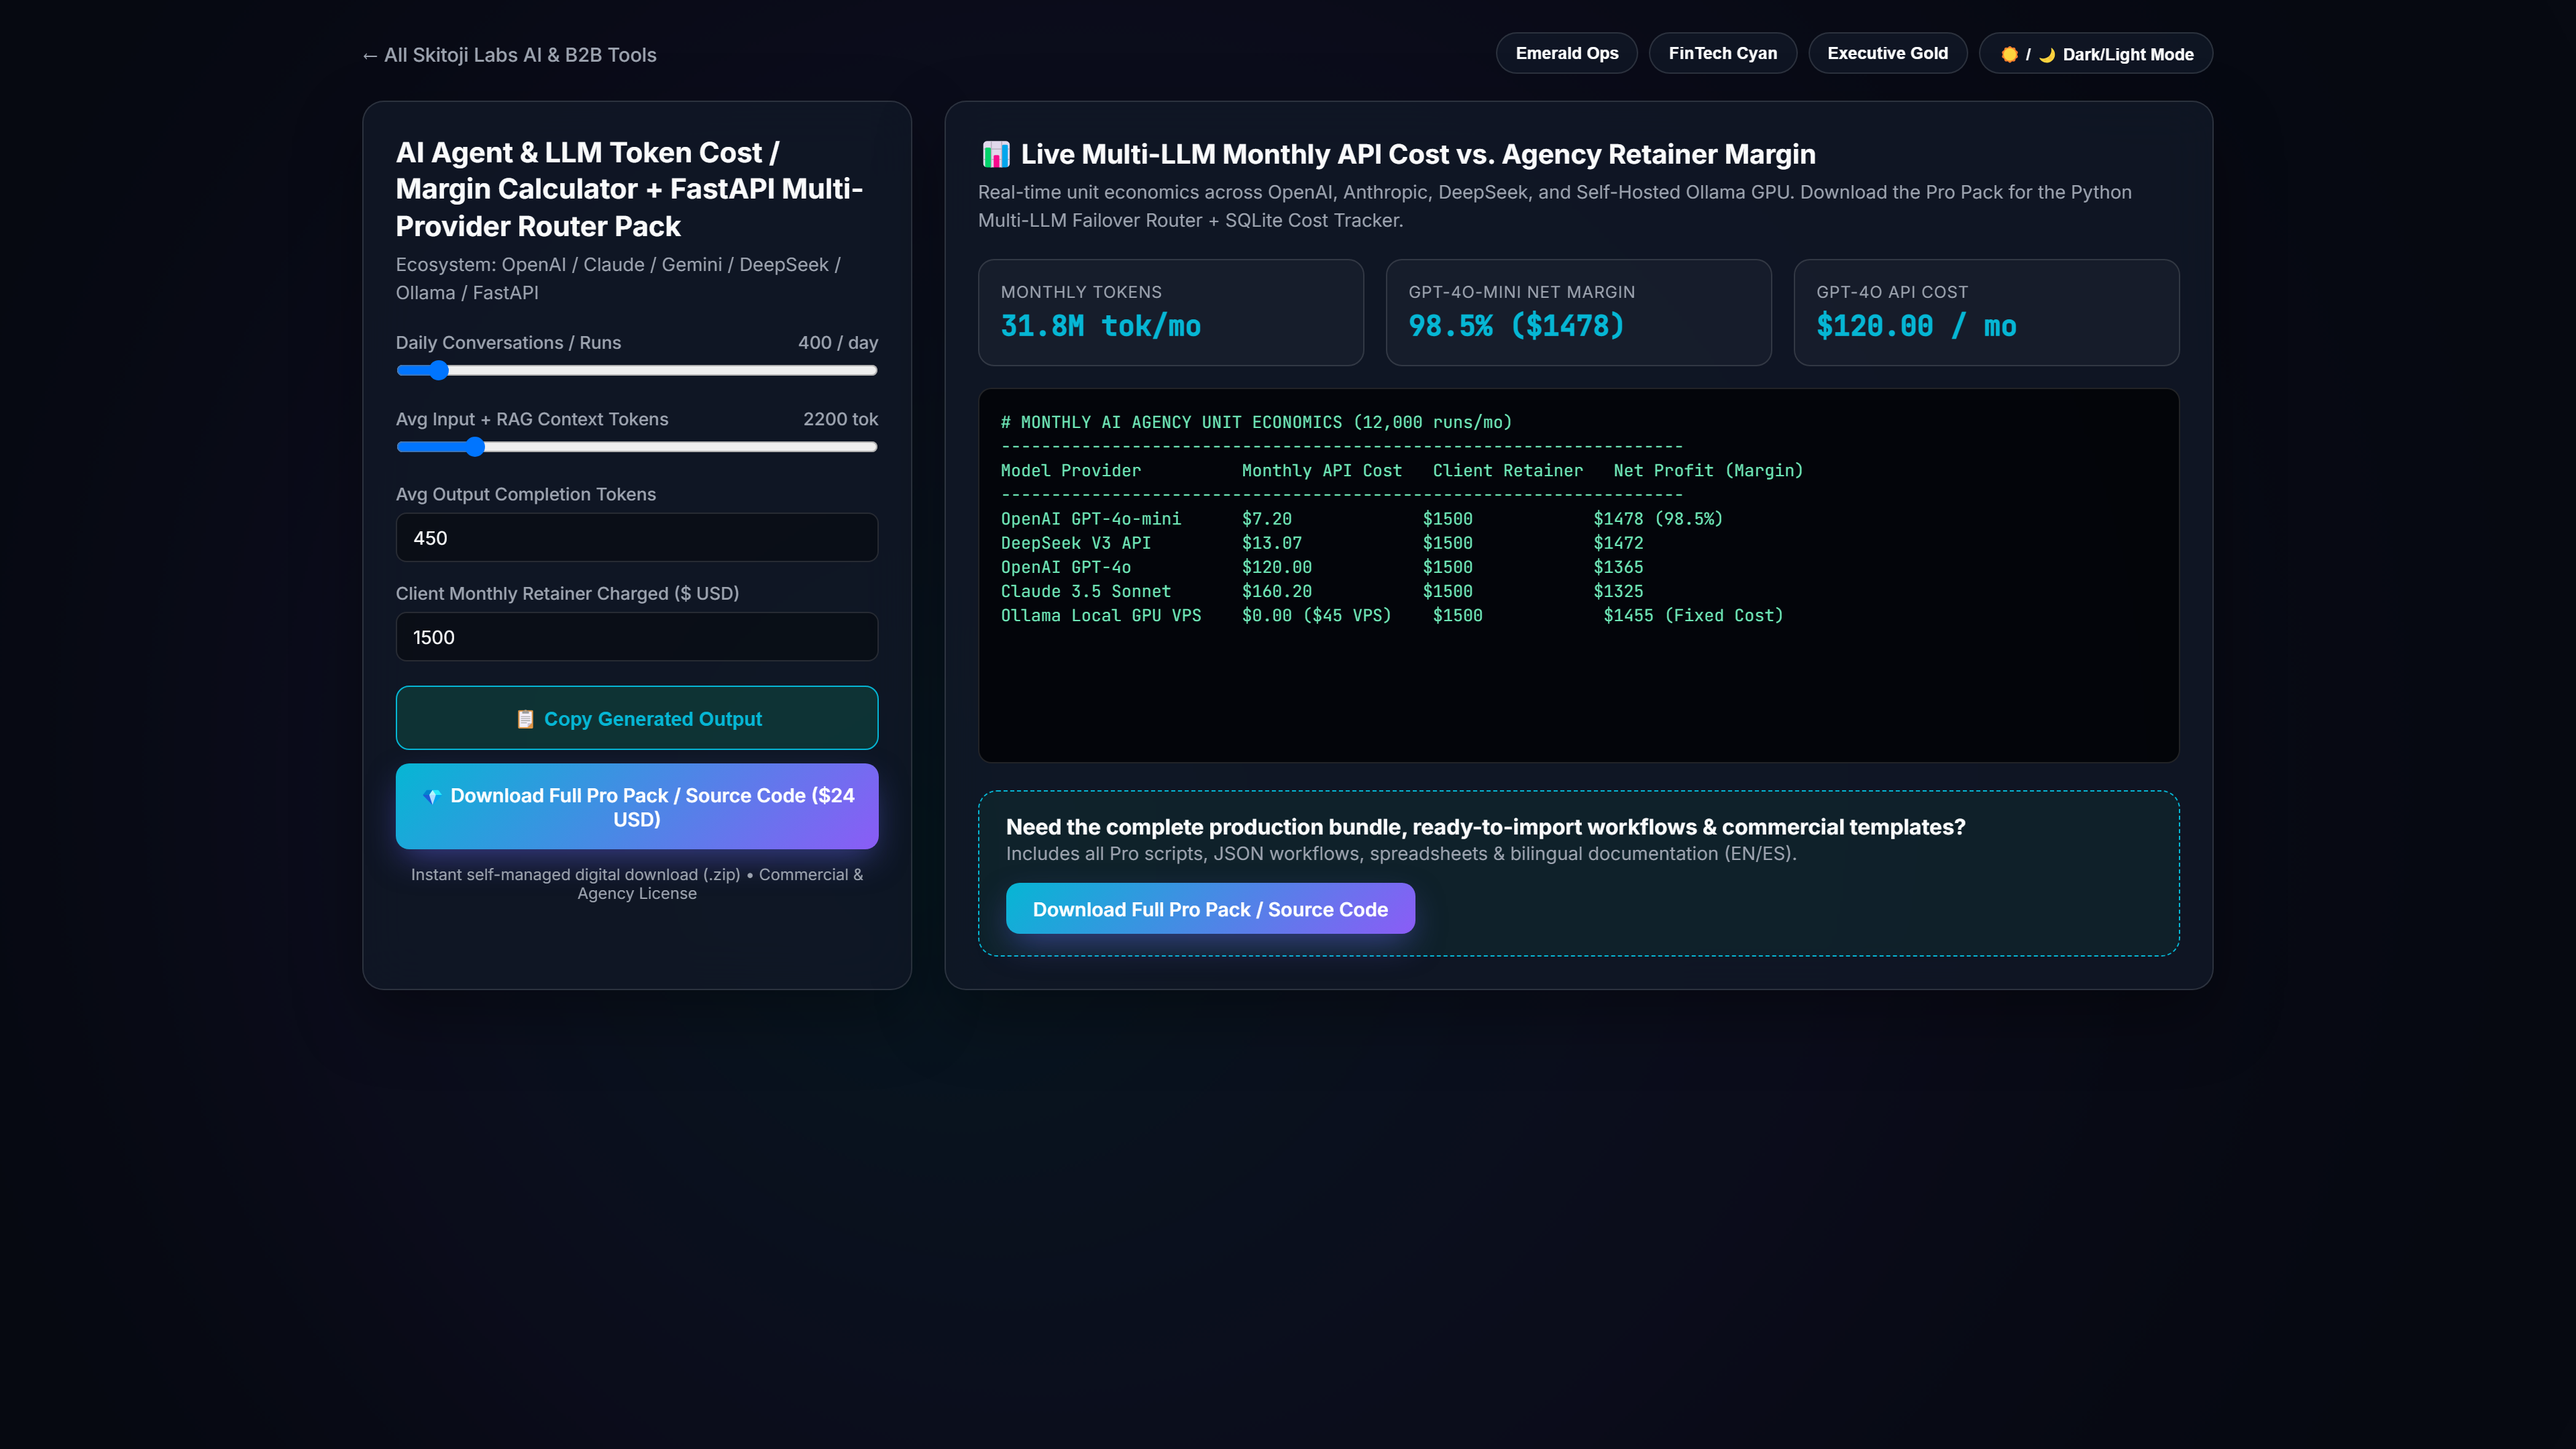2576x1449 pixels.
Task: Click the OpenAI GPT-4o-mini row in output
Action: click(x=1361, y=519)
